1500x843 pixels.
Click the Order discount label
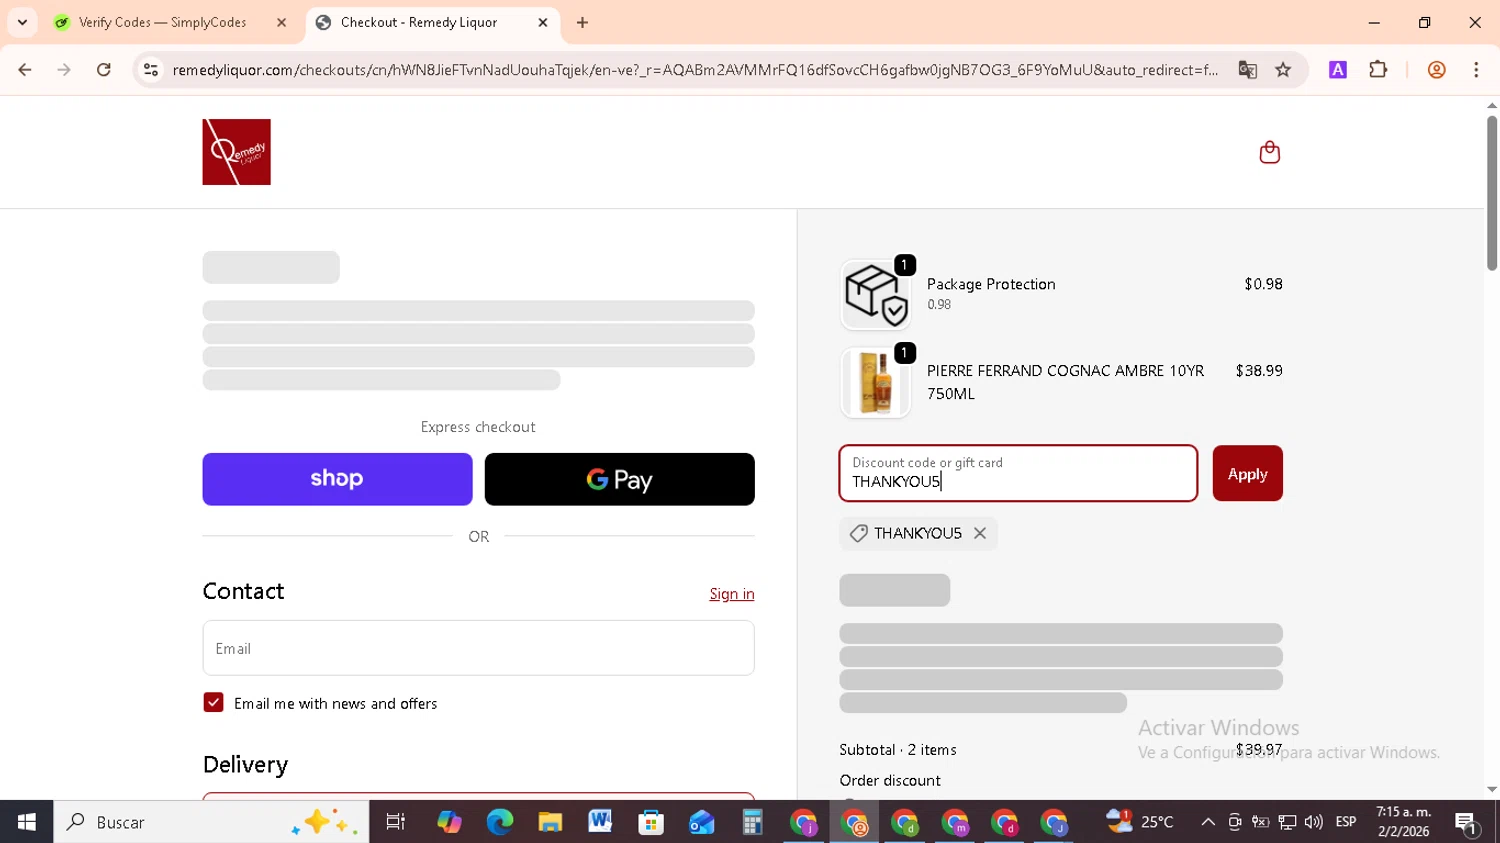pyautogui.click(x=890, y=781)
